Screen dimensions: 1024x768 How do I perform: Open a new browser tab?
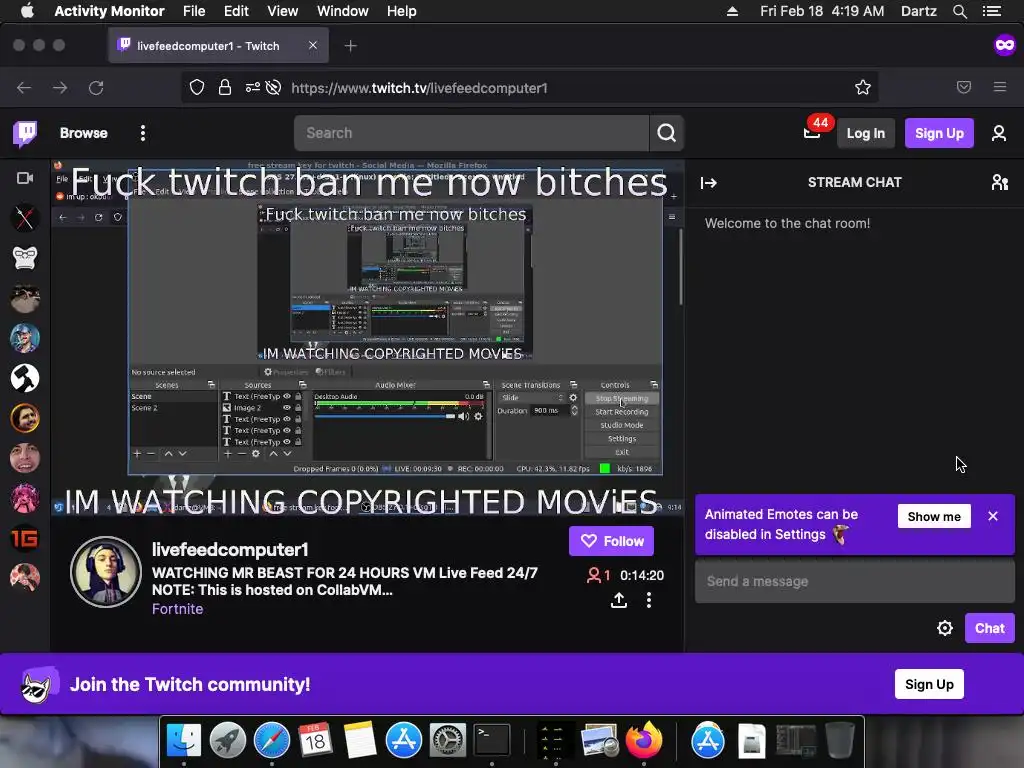[x=351, y=46]
